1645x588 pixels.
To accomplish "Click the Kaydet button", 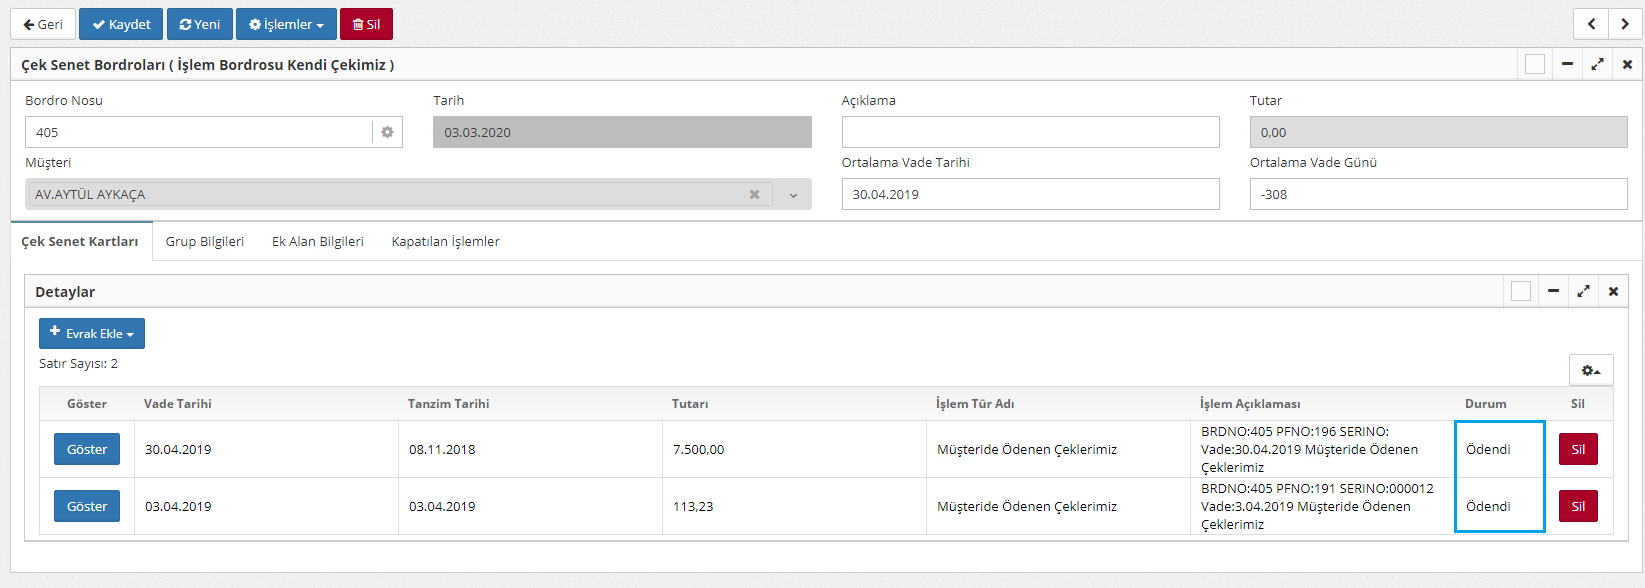I will (121, 24).
